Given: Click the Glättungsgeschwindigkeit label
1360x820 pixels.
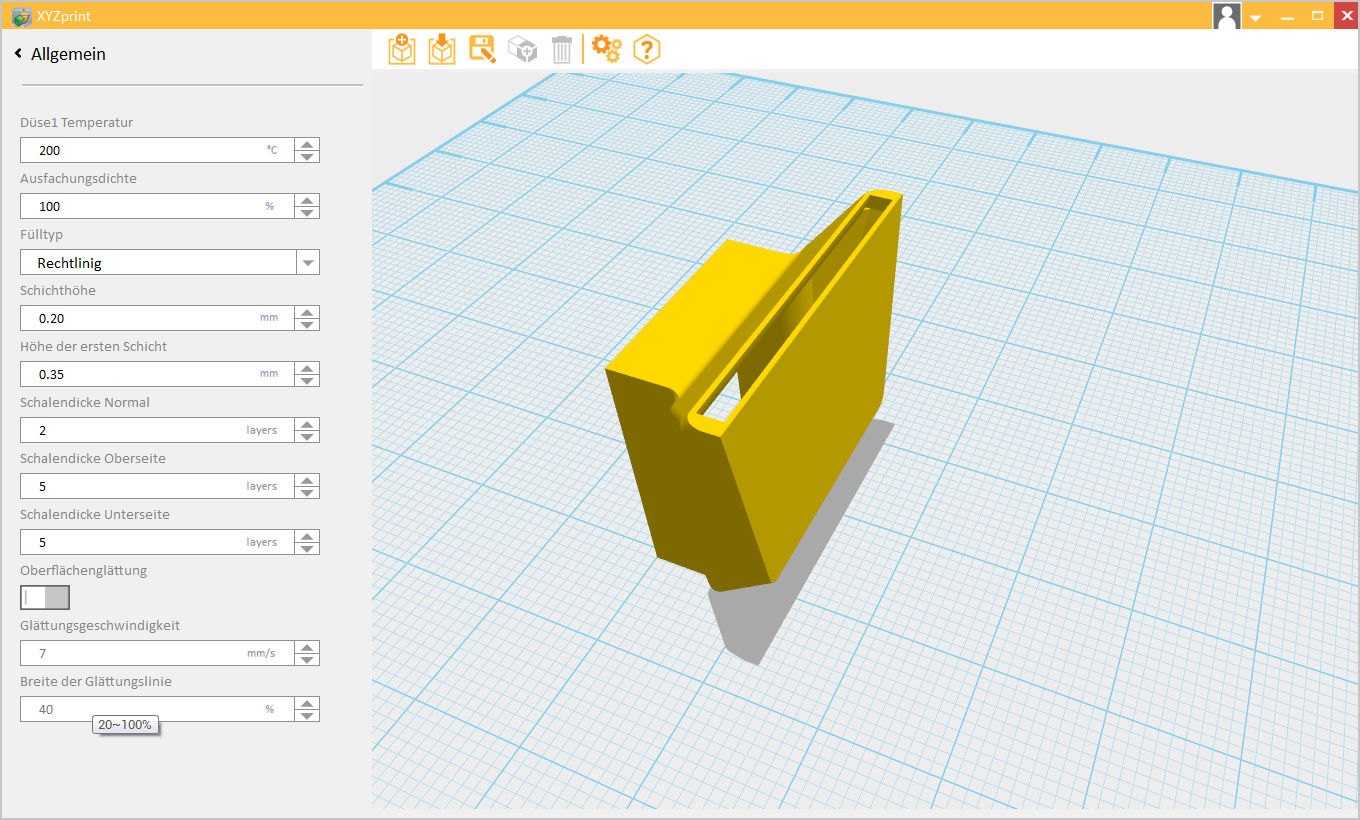Looking at the screenshot, I should 100,625.
